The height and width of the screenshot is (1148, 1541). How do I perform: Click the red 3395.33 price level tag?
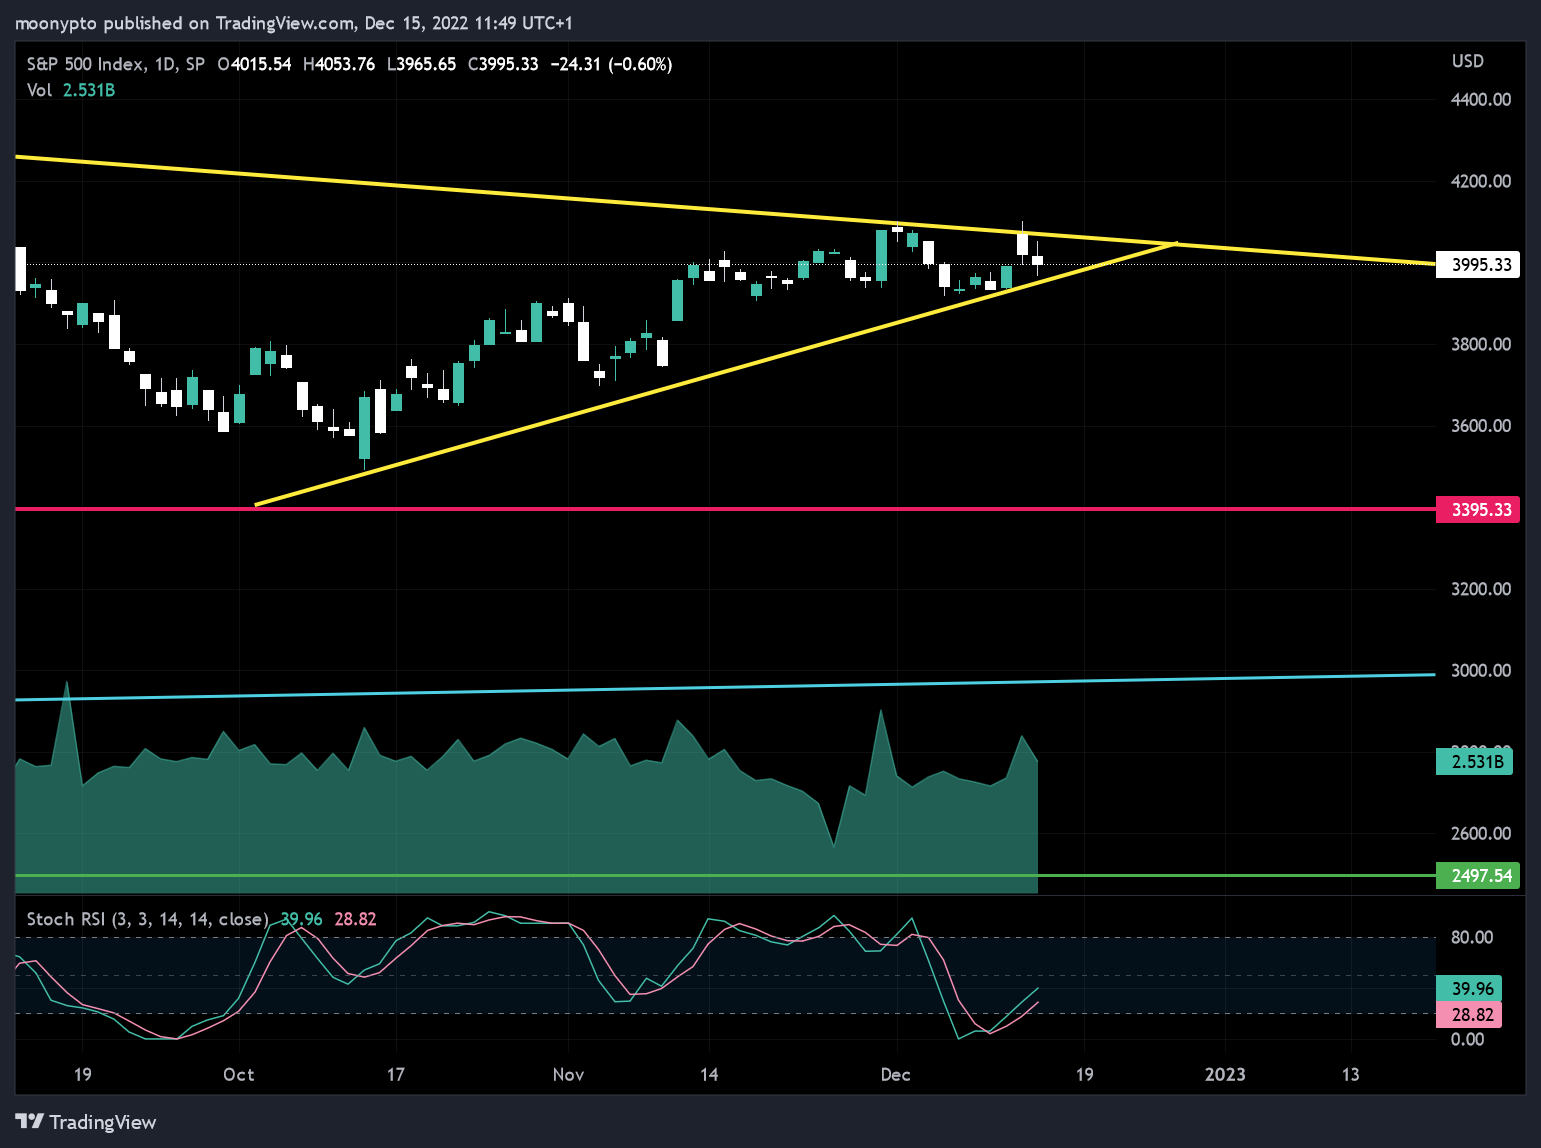point(1478,510)
